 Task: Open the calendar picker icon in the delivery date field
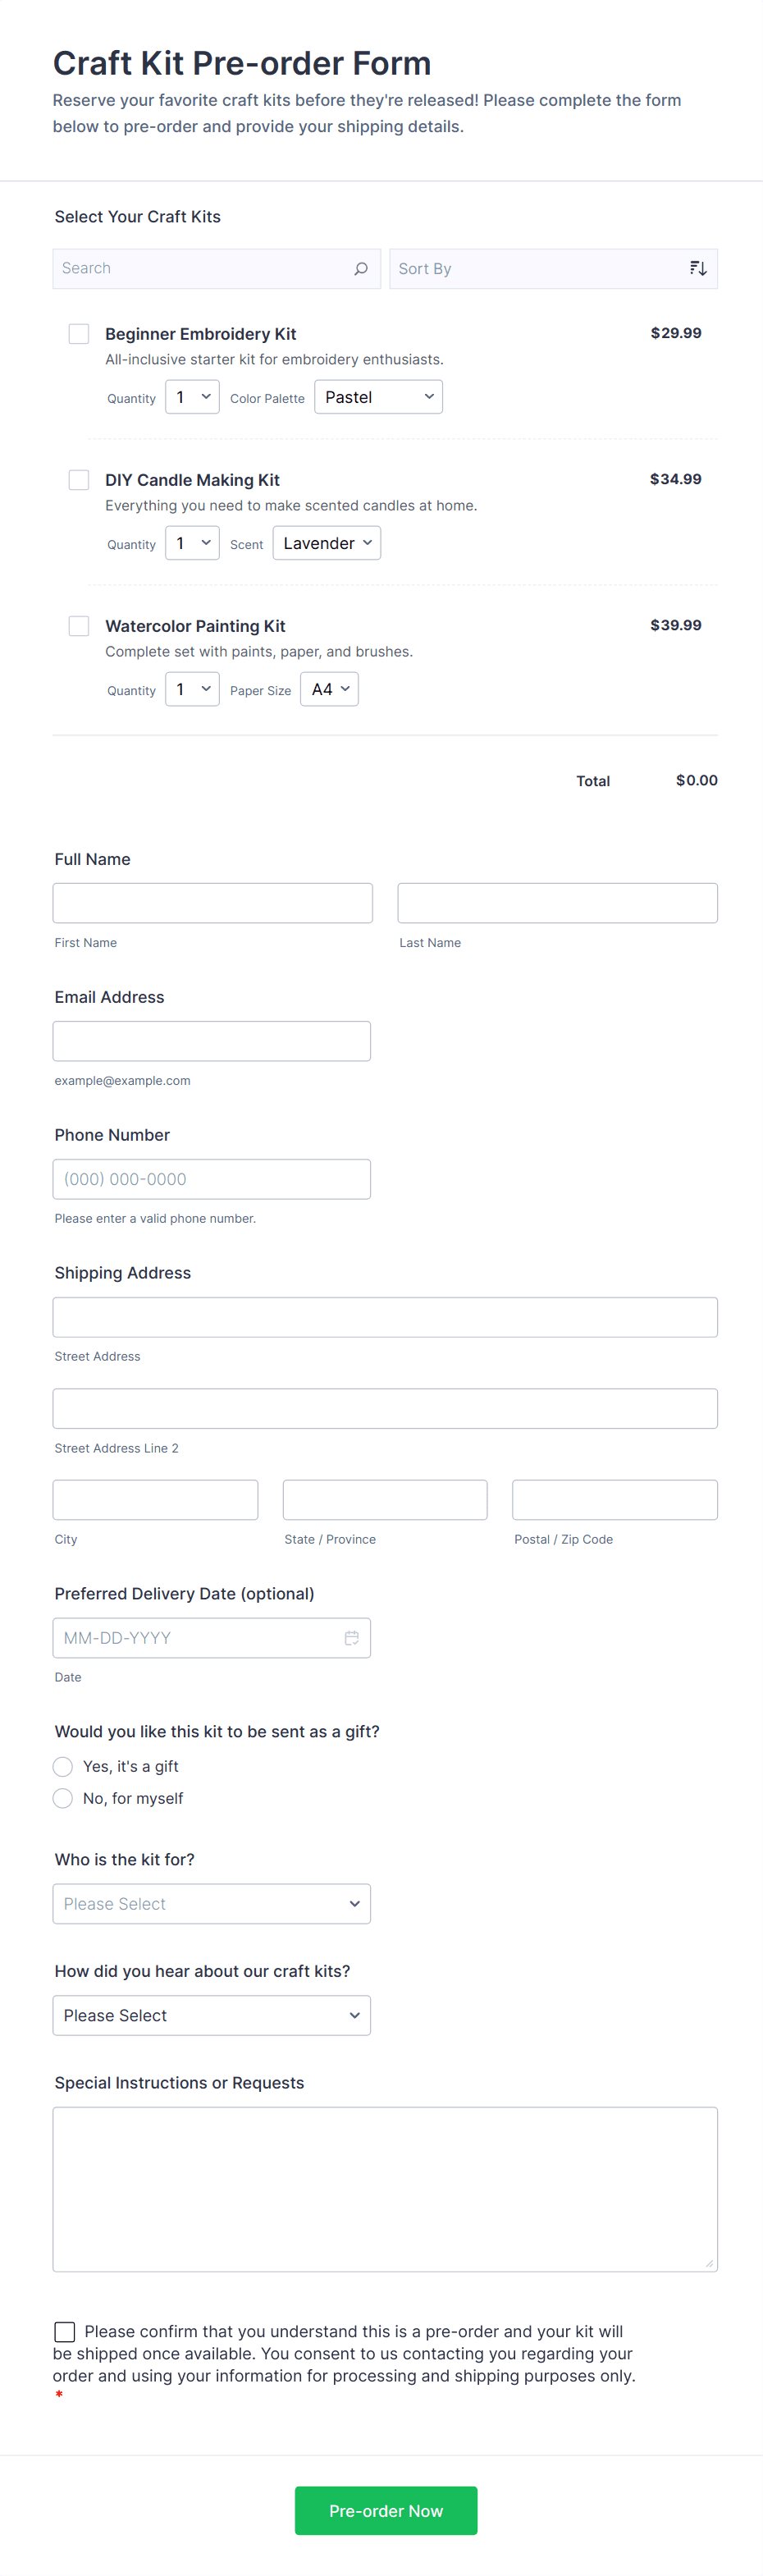point(351,1637)
